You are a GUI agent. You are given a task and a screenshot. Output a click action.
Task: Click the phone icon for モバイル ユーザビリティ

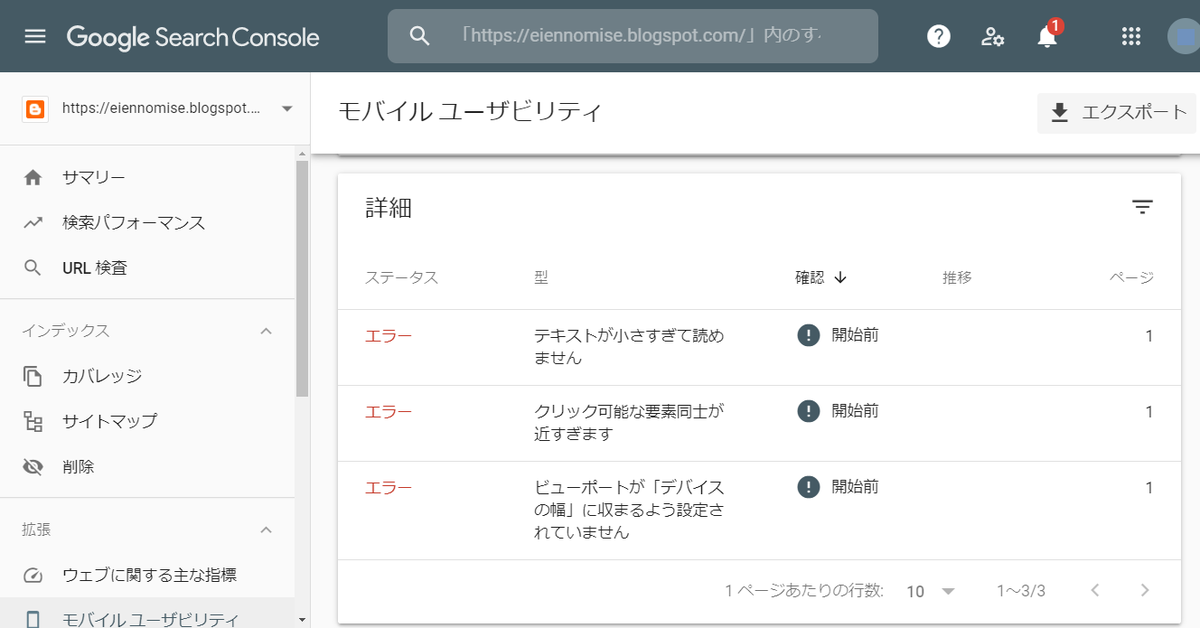pos(33,619)
